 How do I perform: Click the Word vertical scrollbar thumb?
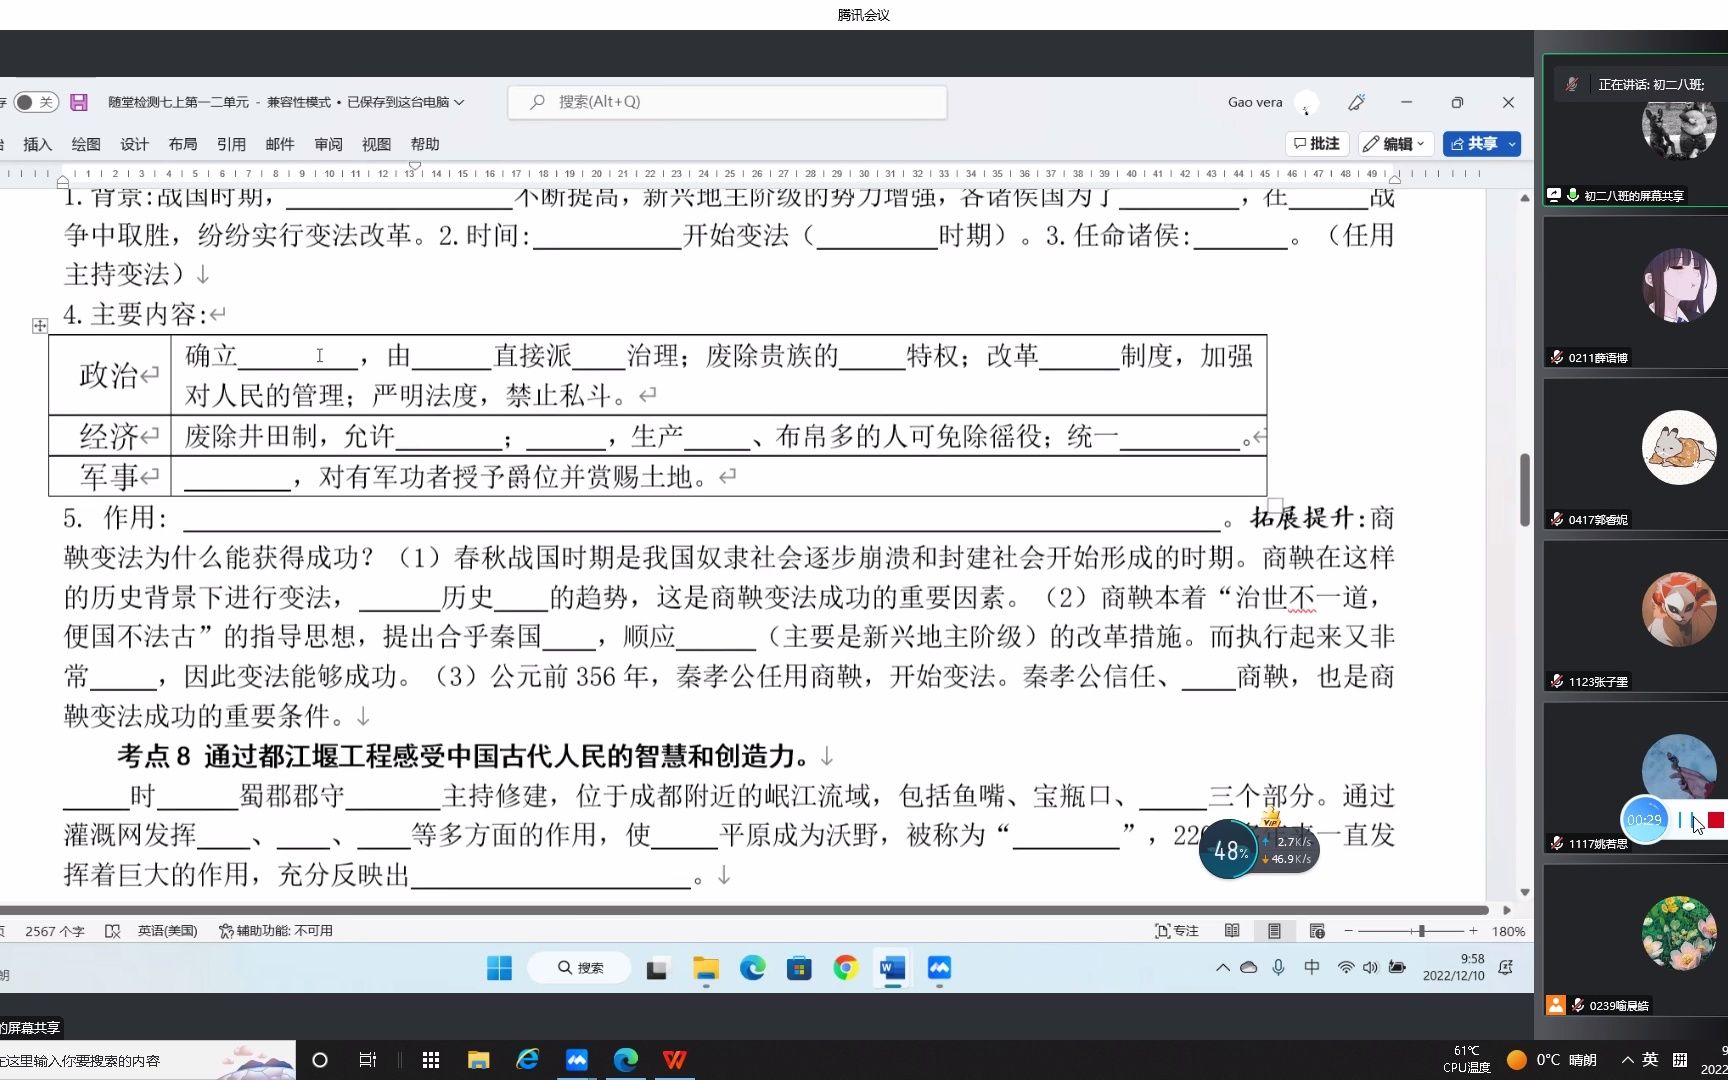tap(1524, 490)
